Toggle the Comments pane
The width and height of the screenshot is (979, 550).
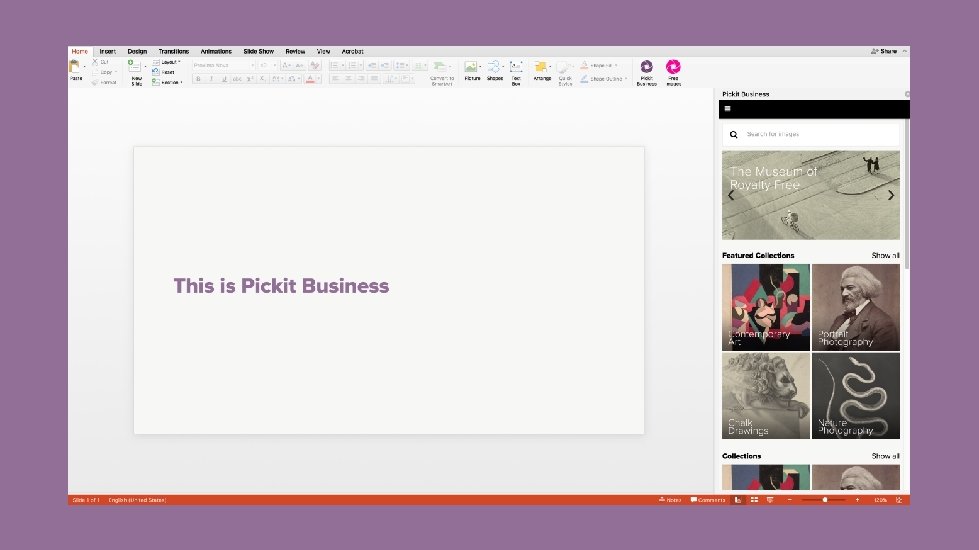(708, 500)
